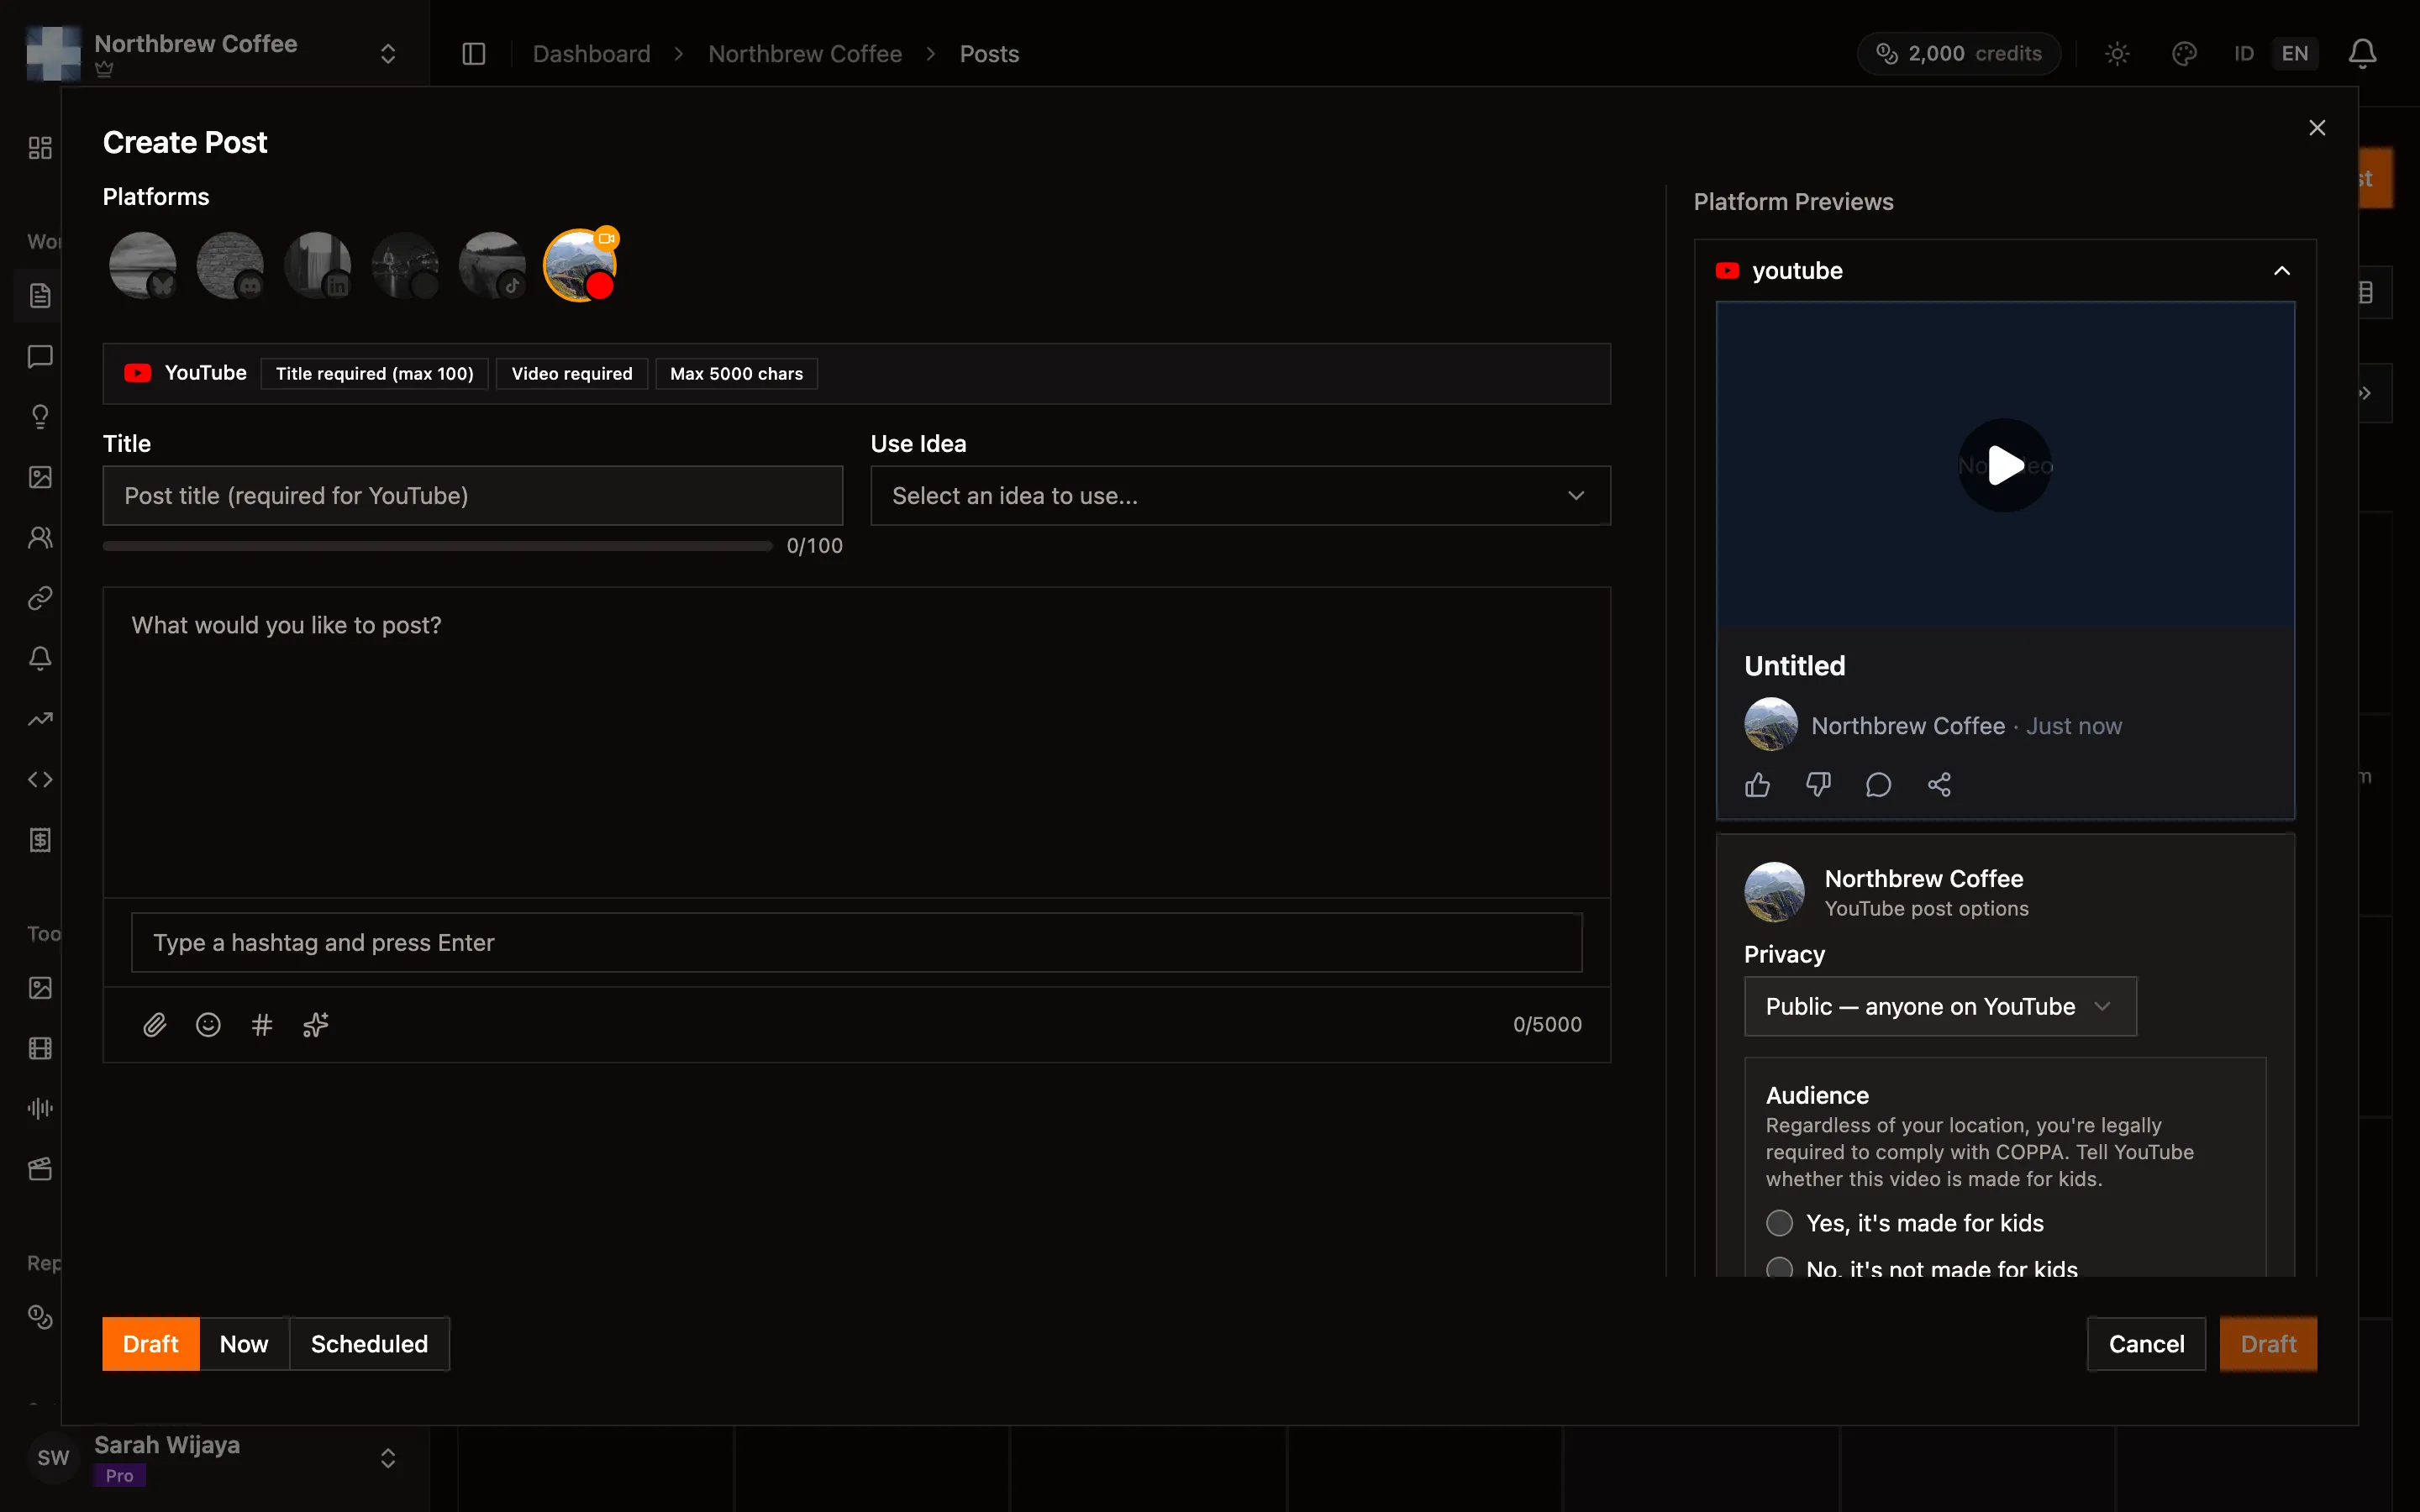Open the 'Select an idea to use...' dropdown
This screenshot has height=1512, width=2420.
pos(1240,496)
